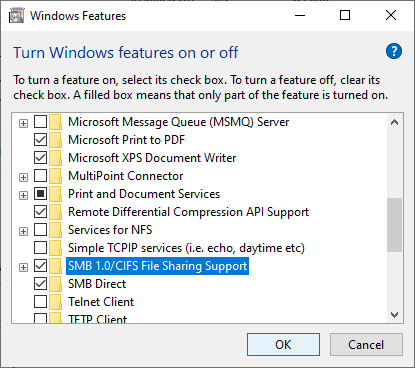Image resolution: width=415 pixels, height=368 pixels.
Task: Click folder icon beside MultiPoint Connector
Action: (x=55, y=176)
